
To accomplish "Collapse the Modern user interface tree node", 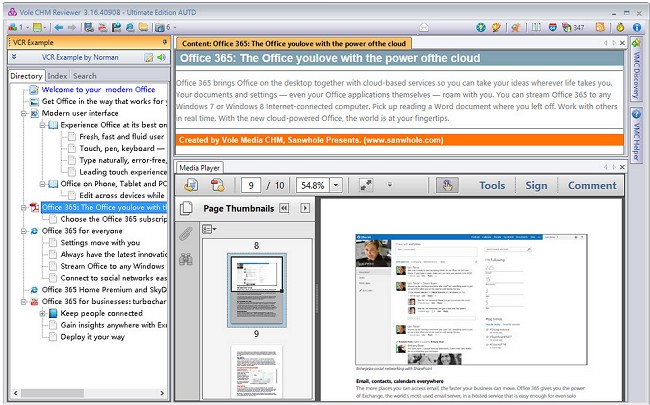I will pyautogui.click(x=24, y=113).
